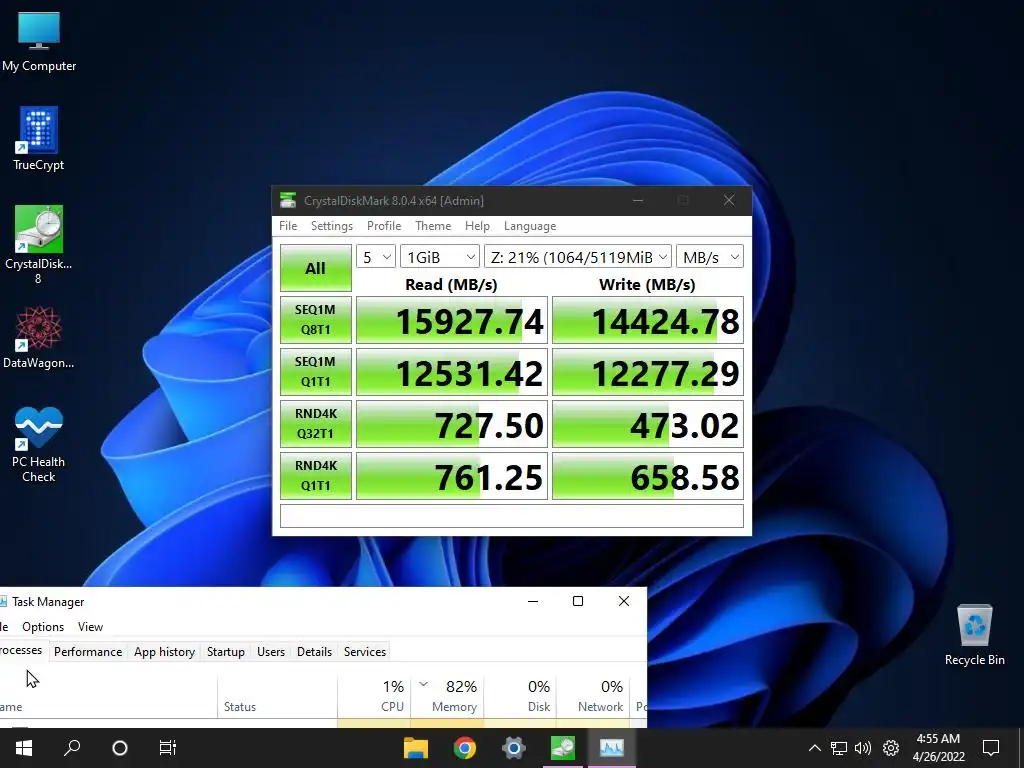Viewport: 1024px width, 768px height.
Task: Launch TrueCrypt from desktop shortcut
Action: pyautogui.click(x=39, y=138)
